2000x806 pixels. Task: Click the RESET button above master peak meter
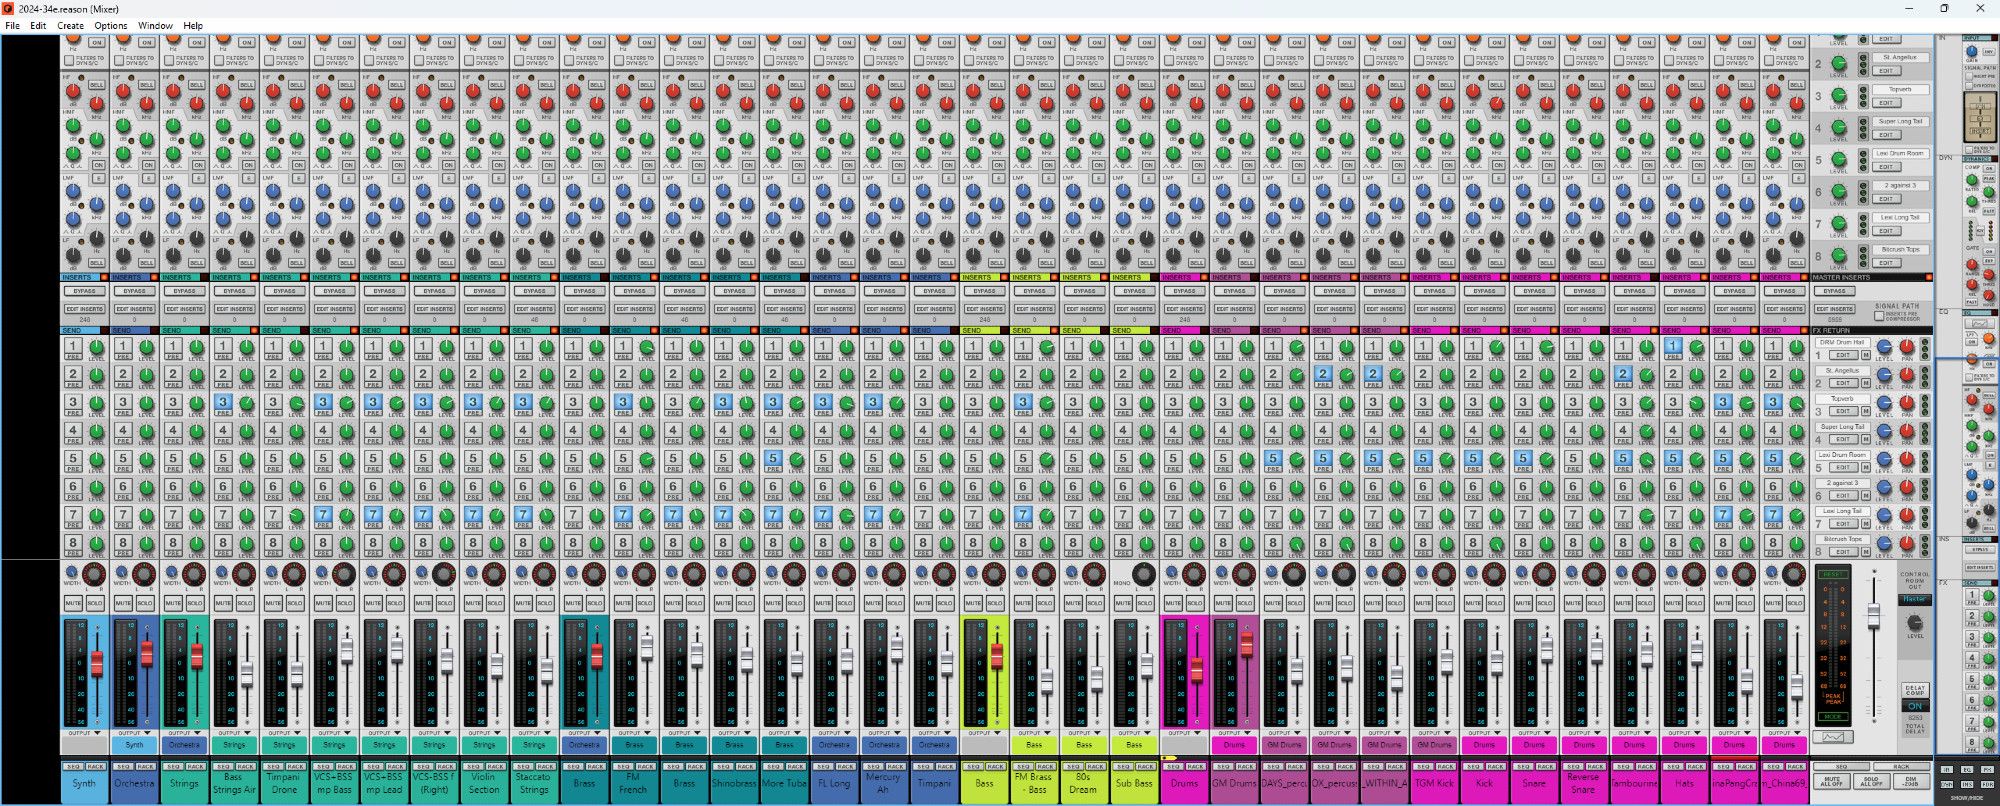1833,574
